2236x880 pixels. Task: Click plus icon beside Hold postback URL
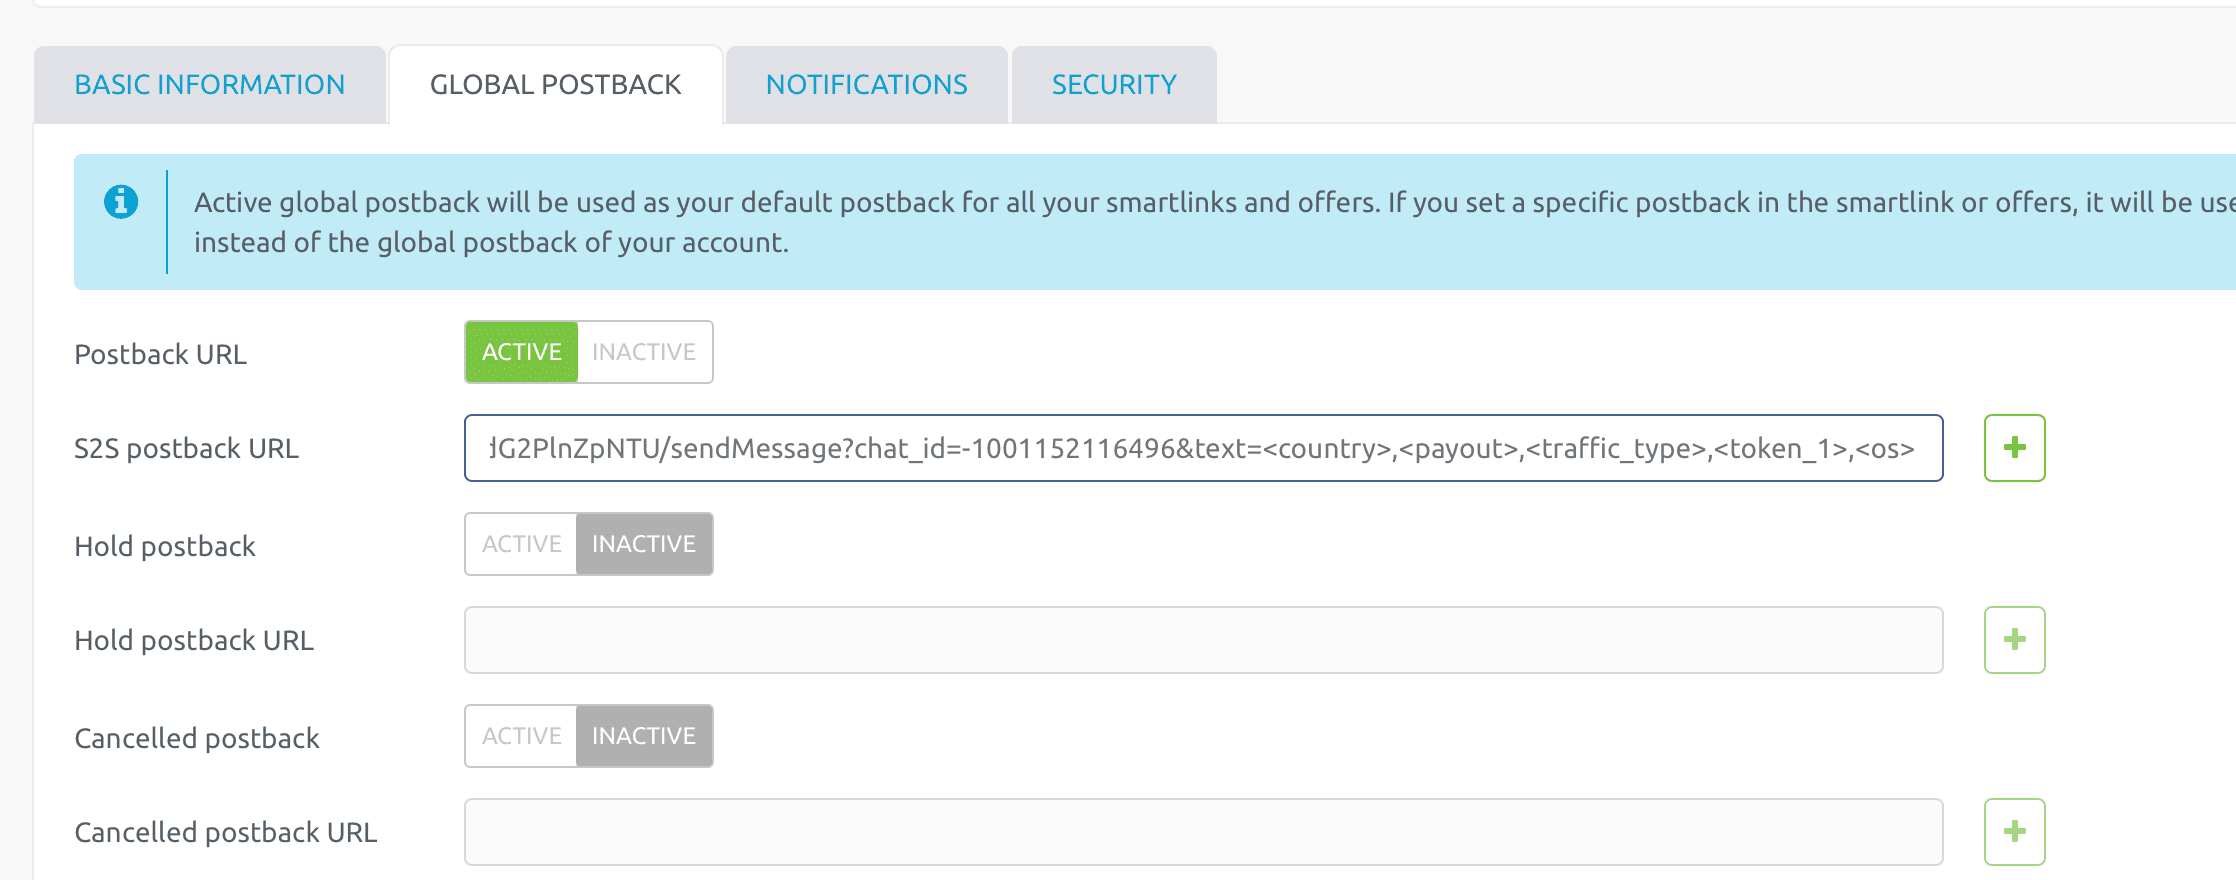pos(2014,640)
